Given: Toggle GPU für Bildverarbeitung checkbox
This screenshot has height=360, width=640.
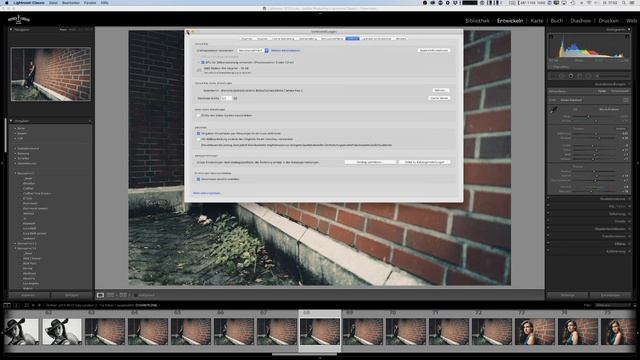Looking at the screenshot, I should 202,62.
